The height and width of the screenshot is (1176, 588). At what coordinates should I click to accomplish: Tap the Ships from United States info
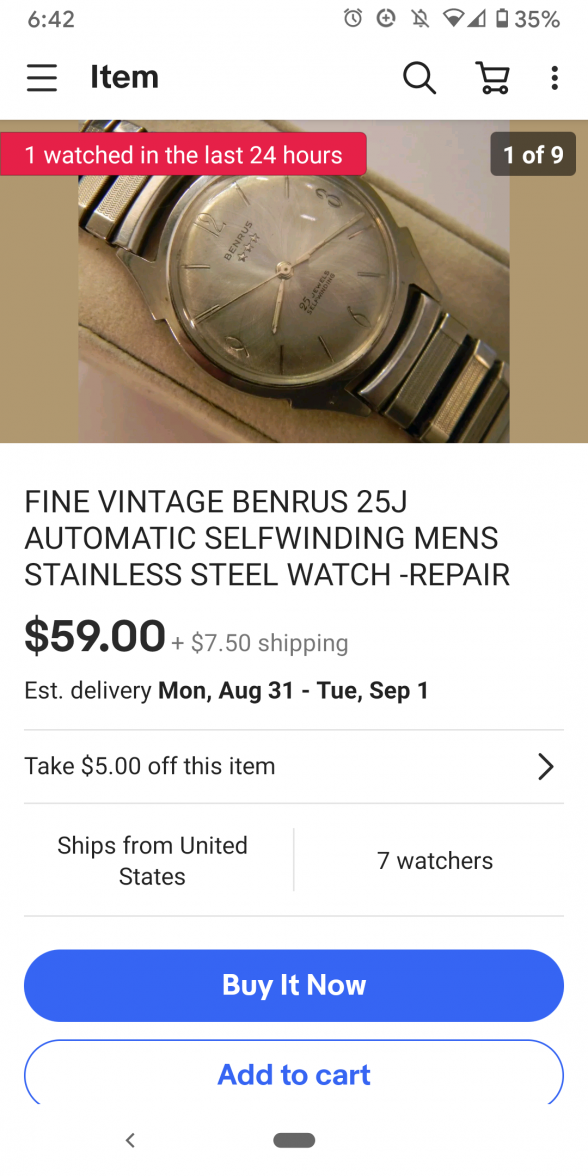click(x=152, y=860)
